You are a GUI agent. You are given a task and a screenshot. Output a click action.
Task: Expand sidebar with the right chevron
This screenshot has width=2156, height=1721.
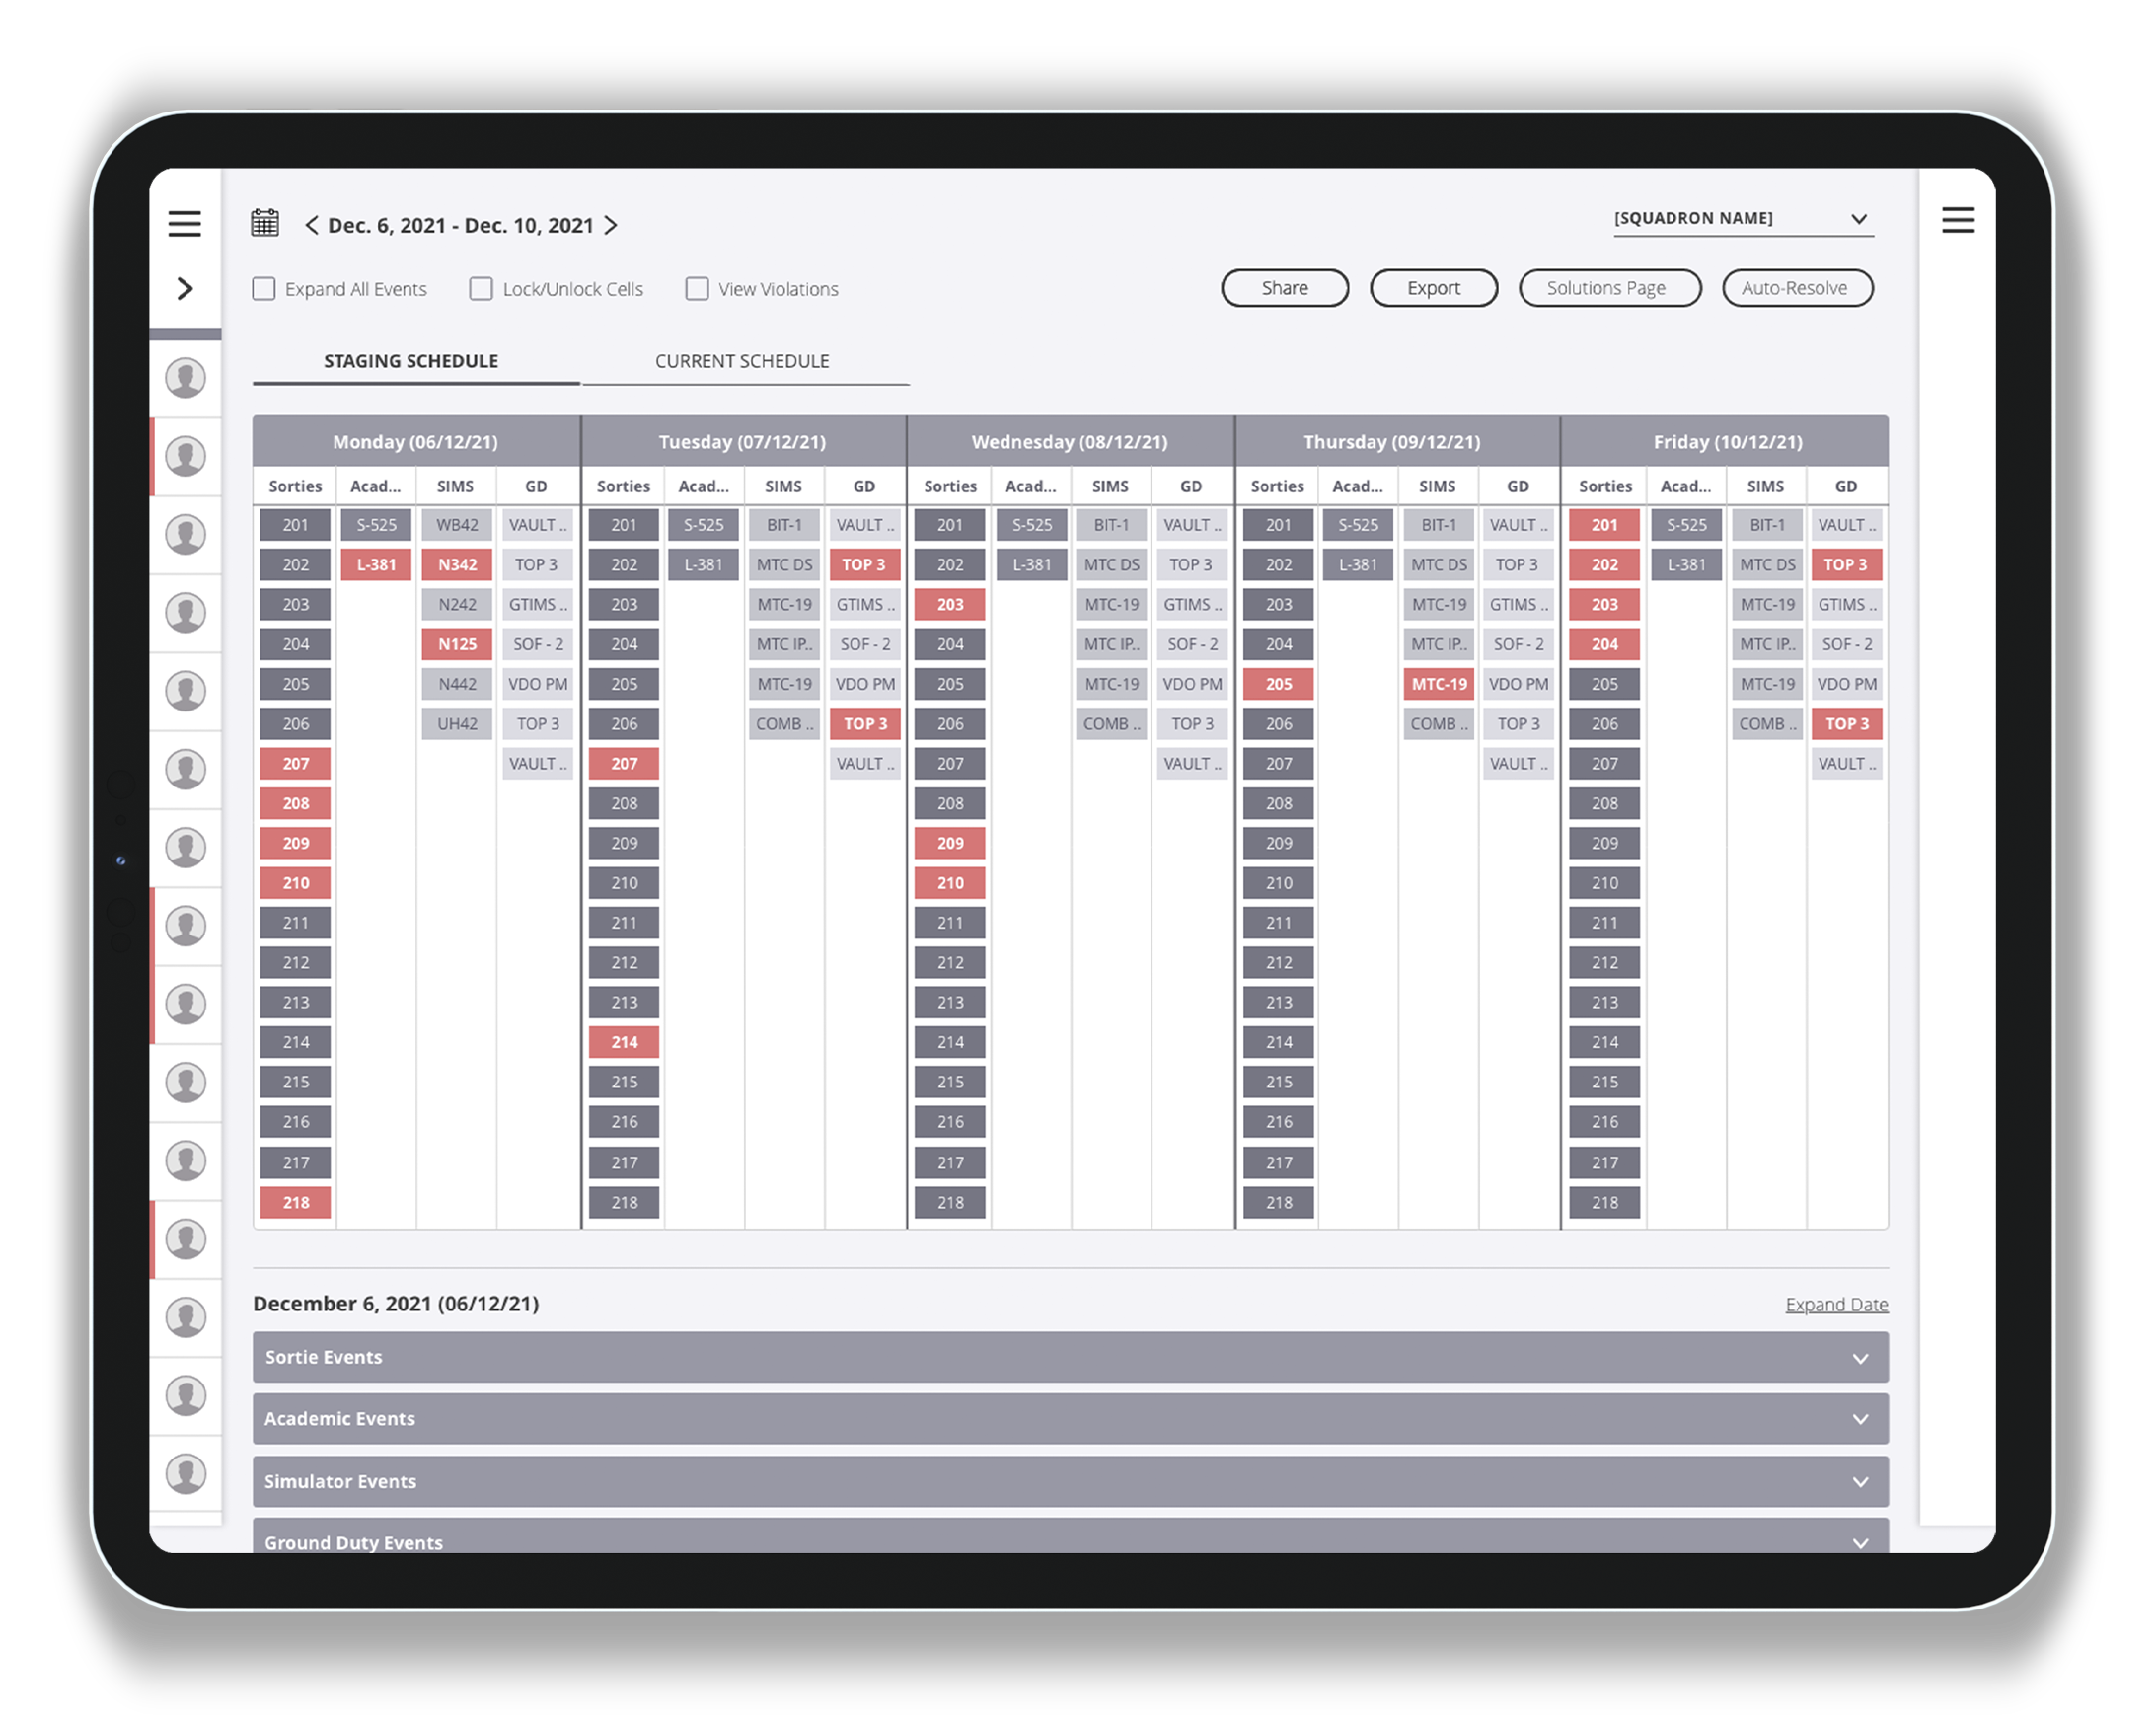pos(185,289)
